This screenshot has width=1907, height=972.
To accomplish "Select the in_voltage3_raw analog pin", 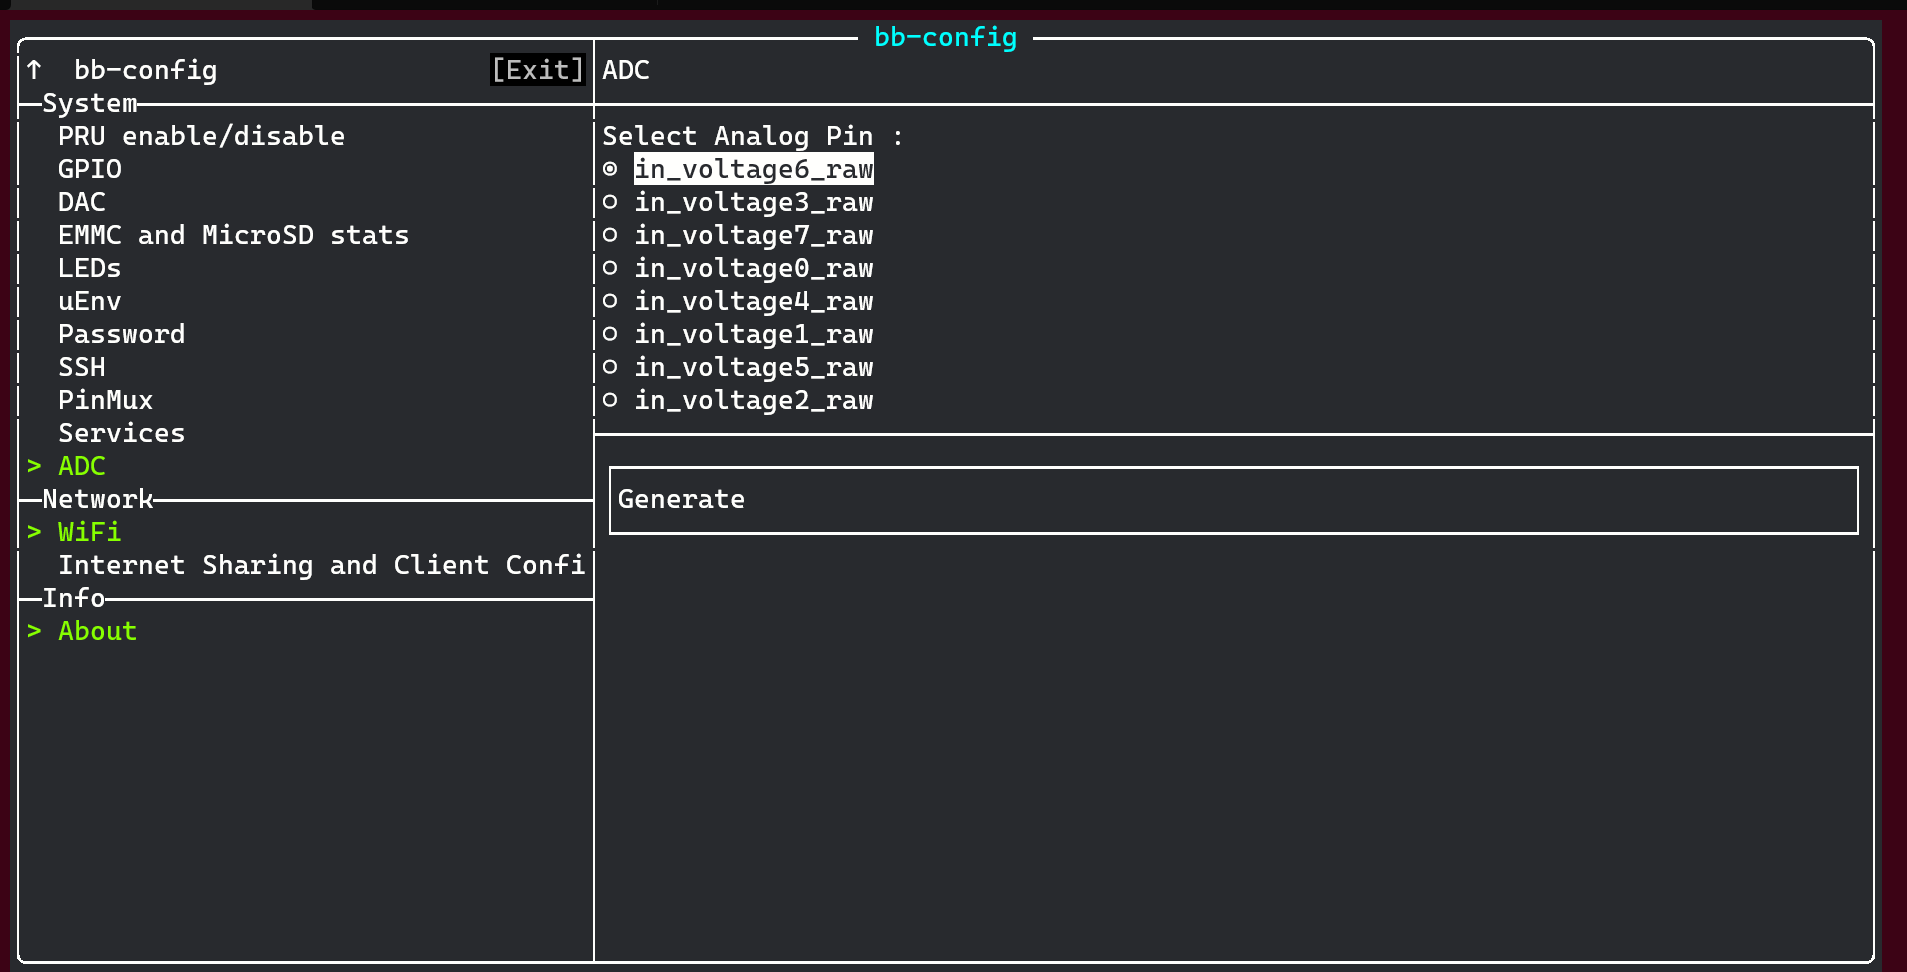I will [x=753, y=202].
